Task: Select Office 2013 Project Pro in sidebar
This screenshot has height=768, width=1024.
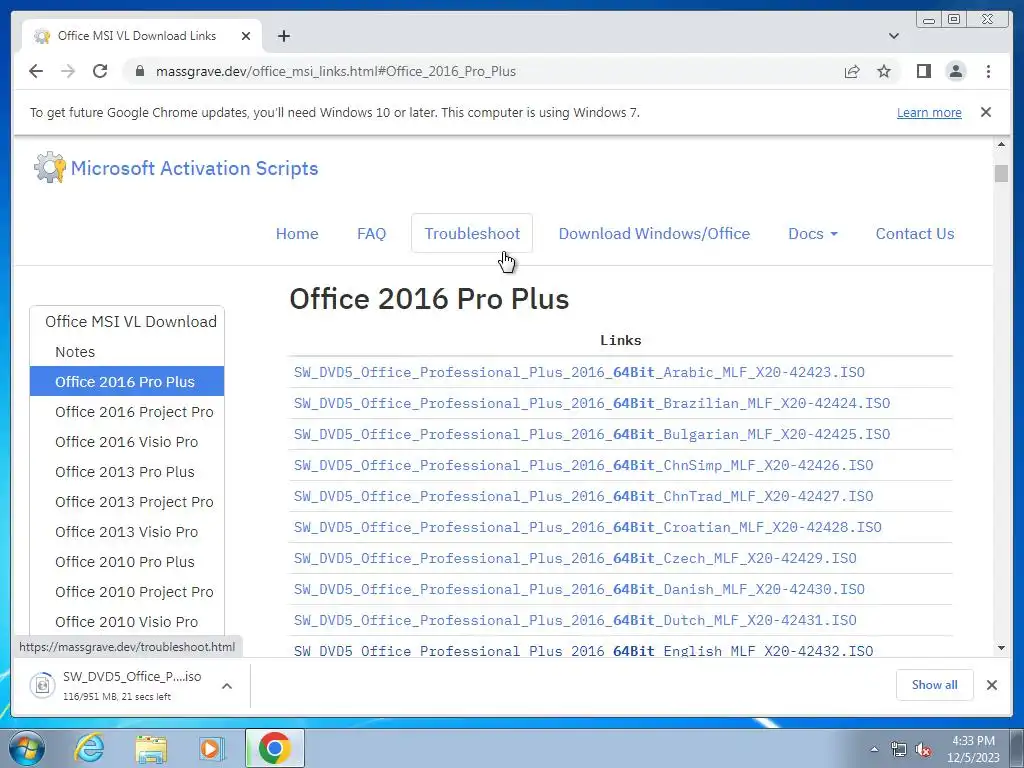Action: (127, 502)
